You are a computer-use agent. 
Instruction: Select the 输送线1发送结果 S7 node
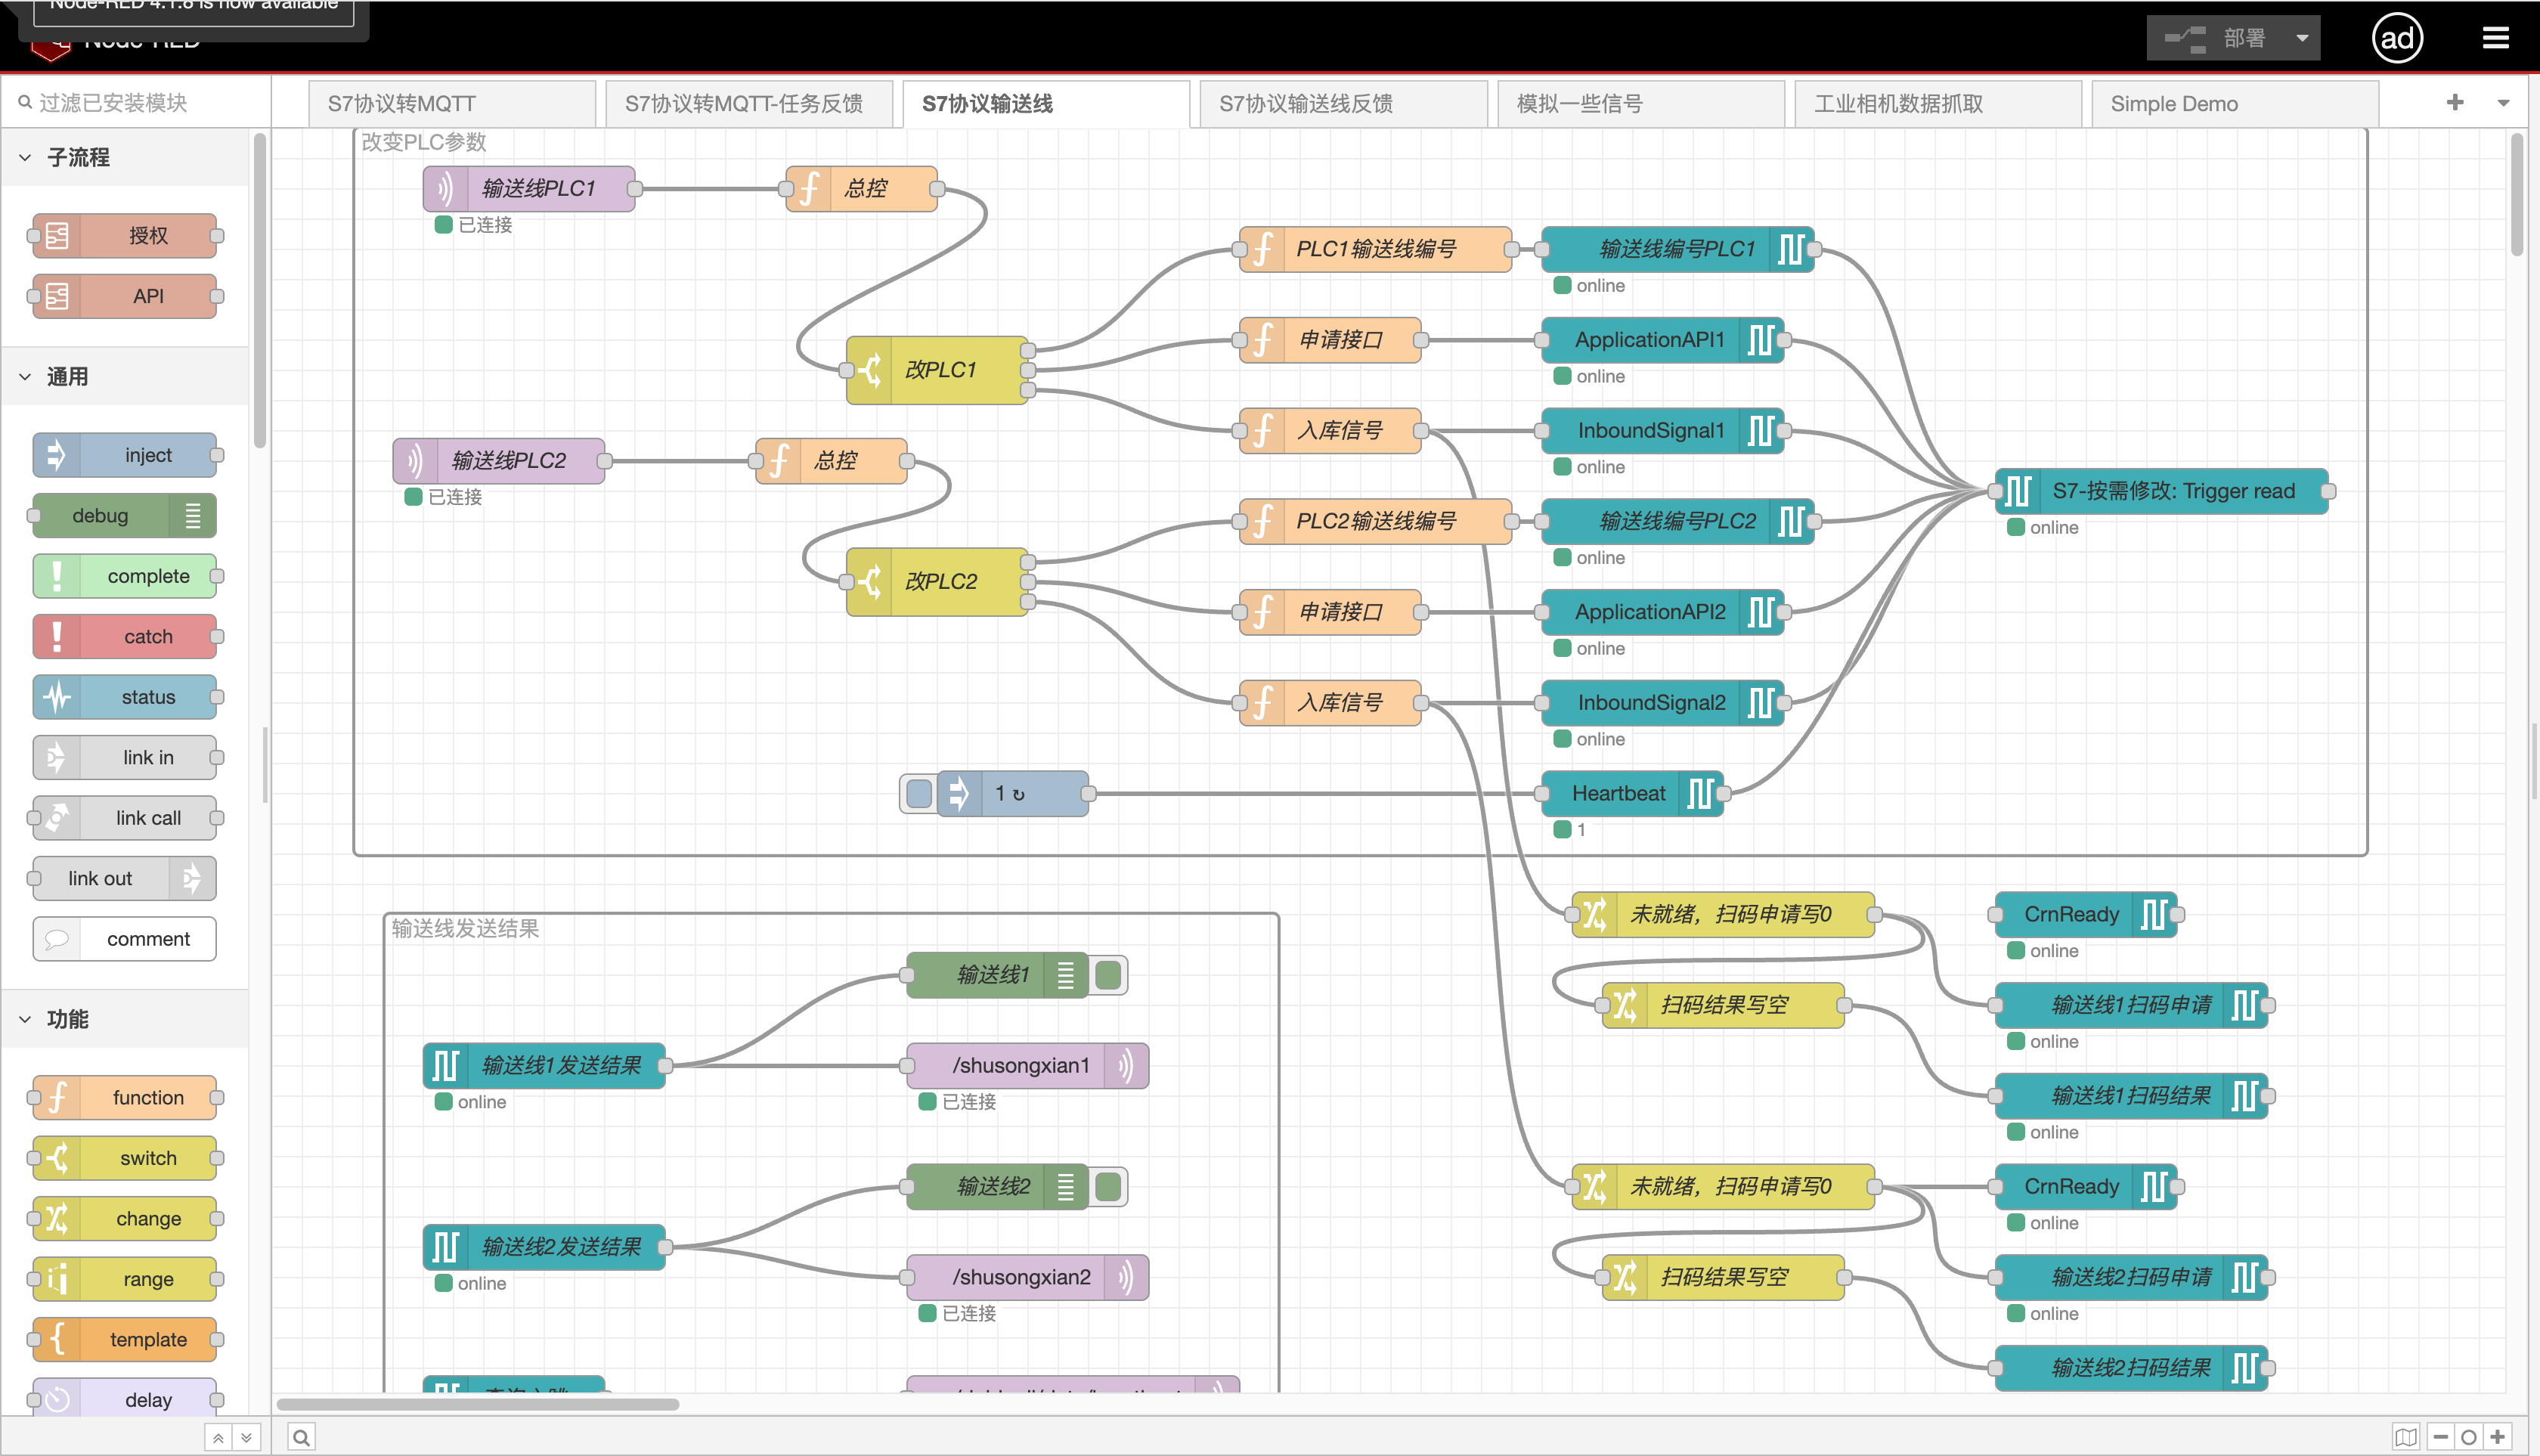(544, 1066)
